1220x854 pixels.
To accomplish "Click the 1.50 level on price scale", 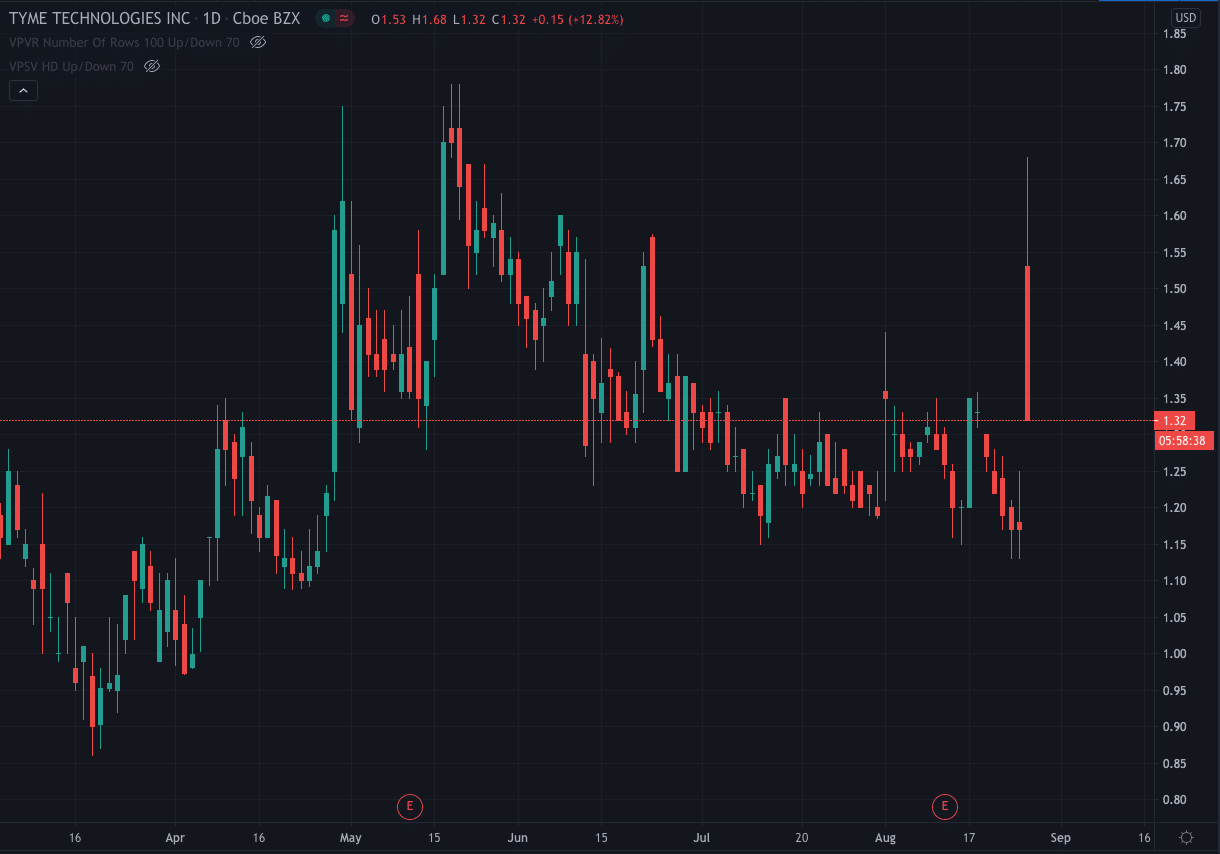I will pyautogui.click(x=1175, y=289).
